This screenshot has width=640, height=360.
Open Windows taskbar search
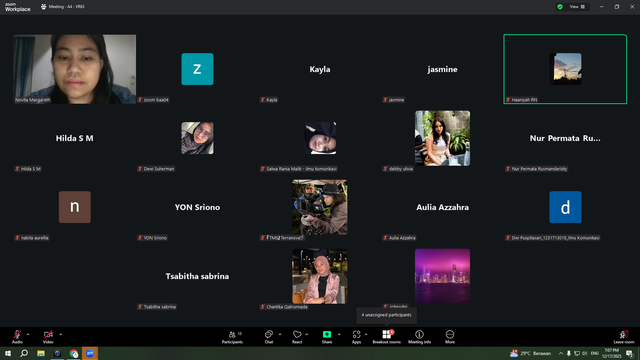[24, 353]
